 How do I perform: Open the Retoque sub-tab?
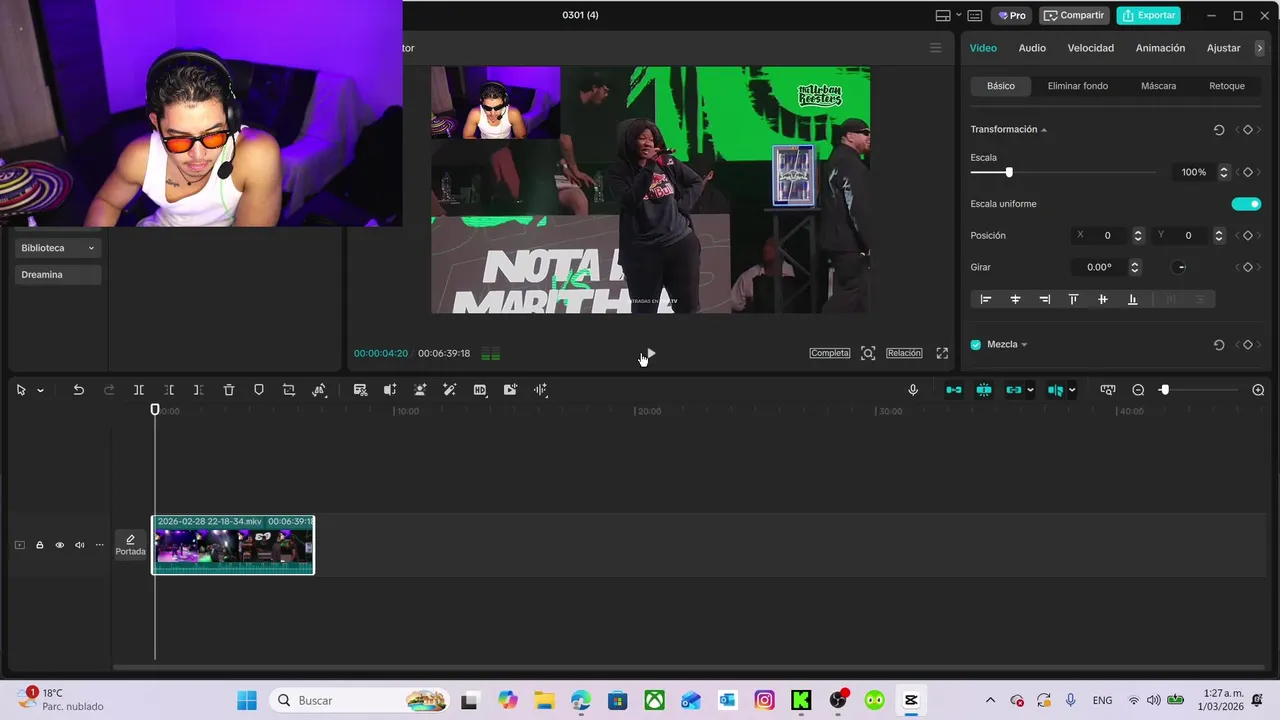(x=1227, y=86)
